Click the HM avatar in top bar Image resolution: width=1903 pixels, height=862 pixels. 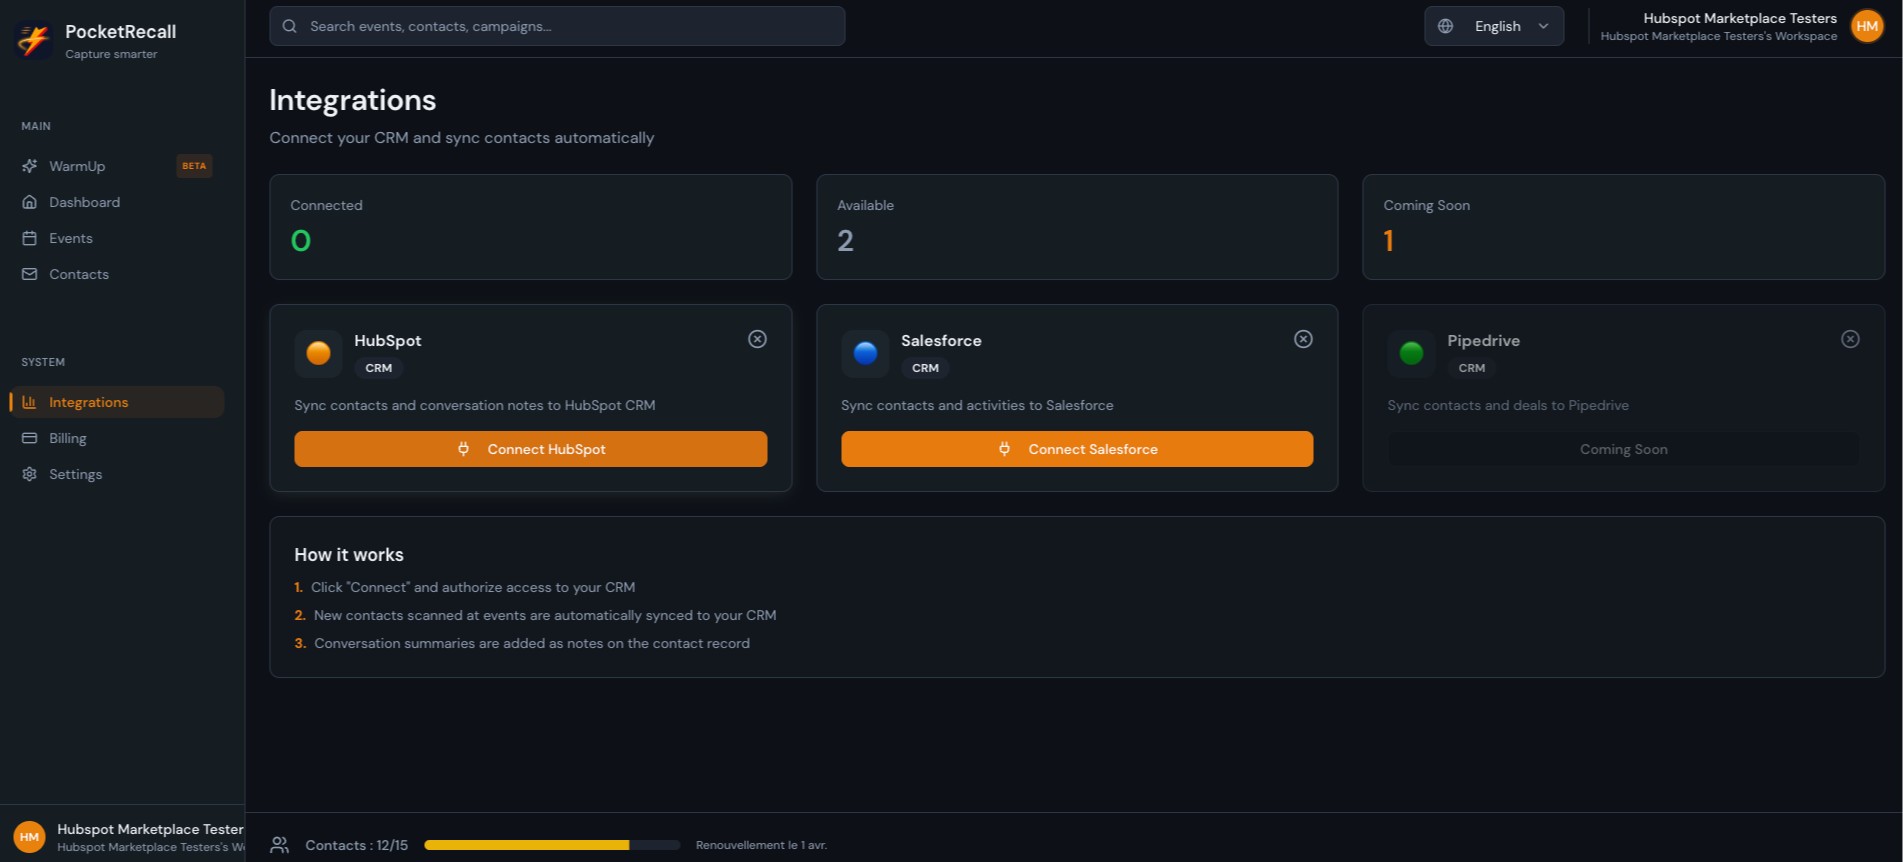click(1867, 26)
